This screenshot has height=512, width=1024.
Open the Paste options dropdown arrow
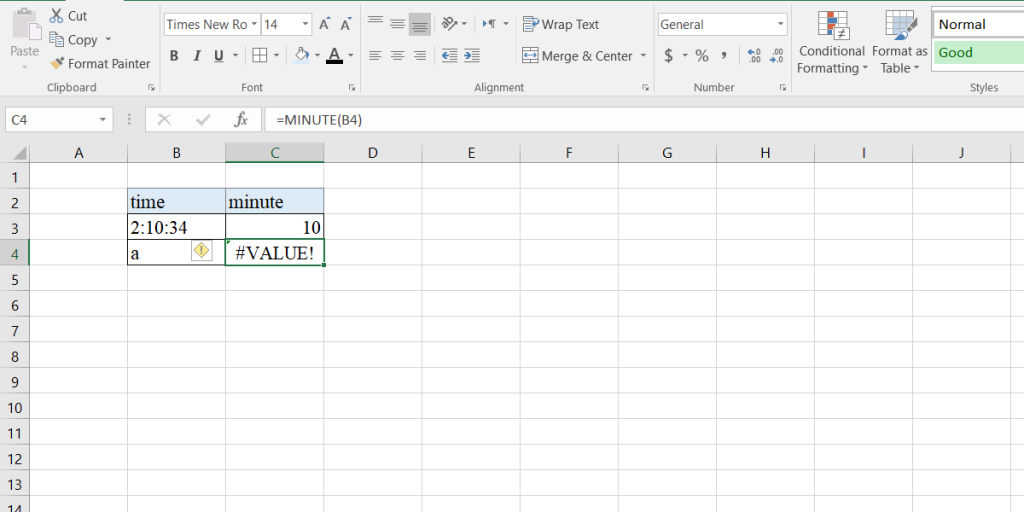[x=25, y=66]
